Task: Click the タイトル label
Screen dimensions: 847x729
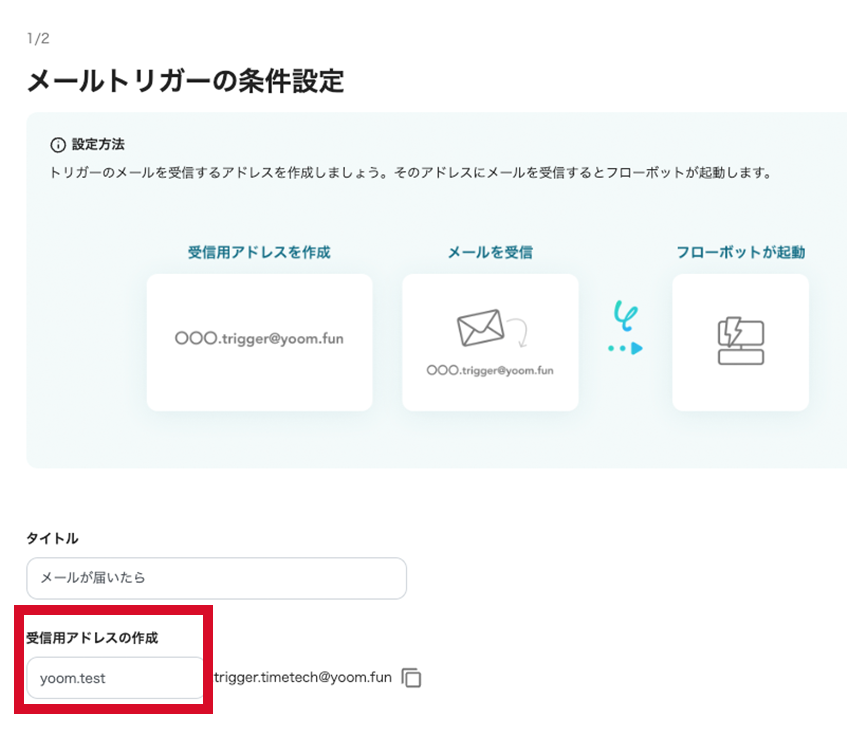Action: (52, 538)
